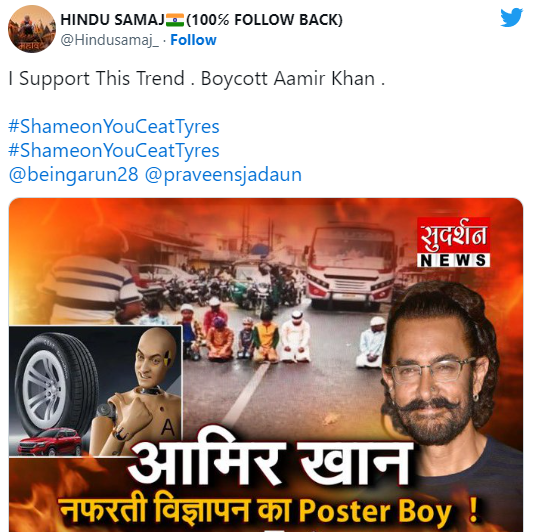The width and height of the screenshot is (536, 532).
Task: Click the (100% FOLLOW BACK) name text
Action: [264, 20]
